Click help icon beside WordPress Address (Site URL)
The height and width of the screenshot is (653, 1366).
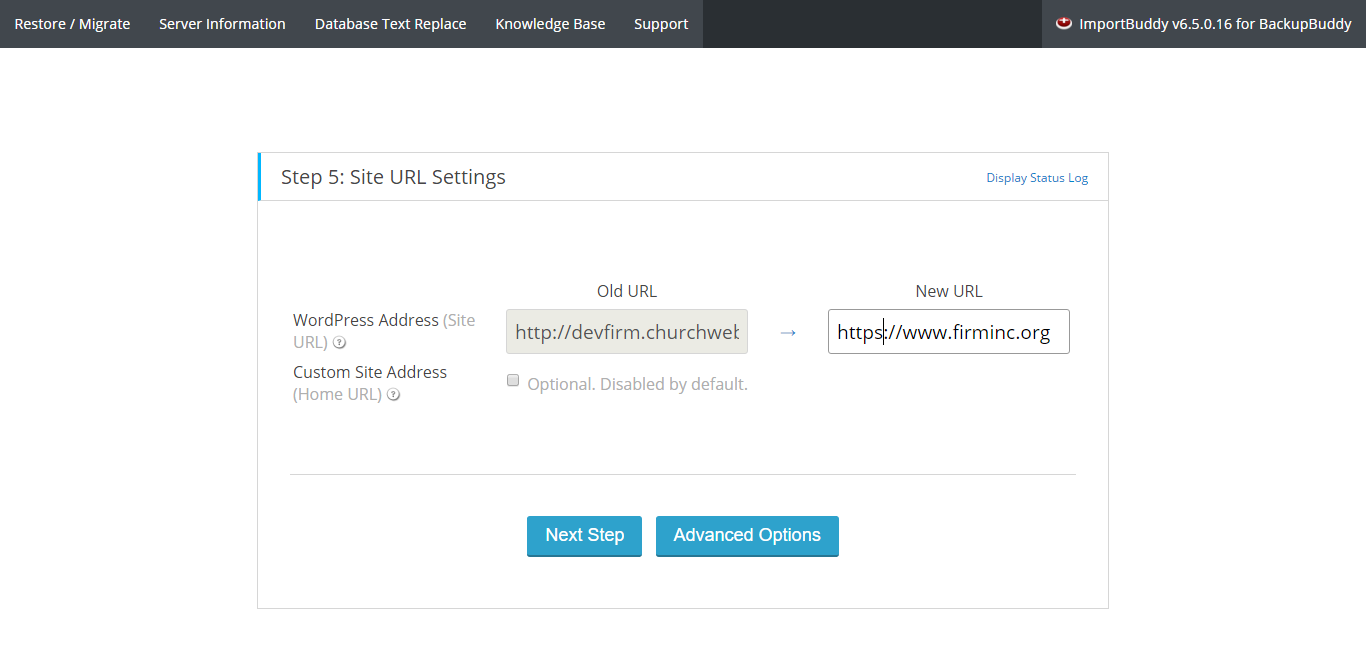click(340, 343)
